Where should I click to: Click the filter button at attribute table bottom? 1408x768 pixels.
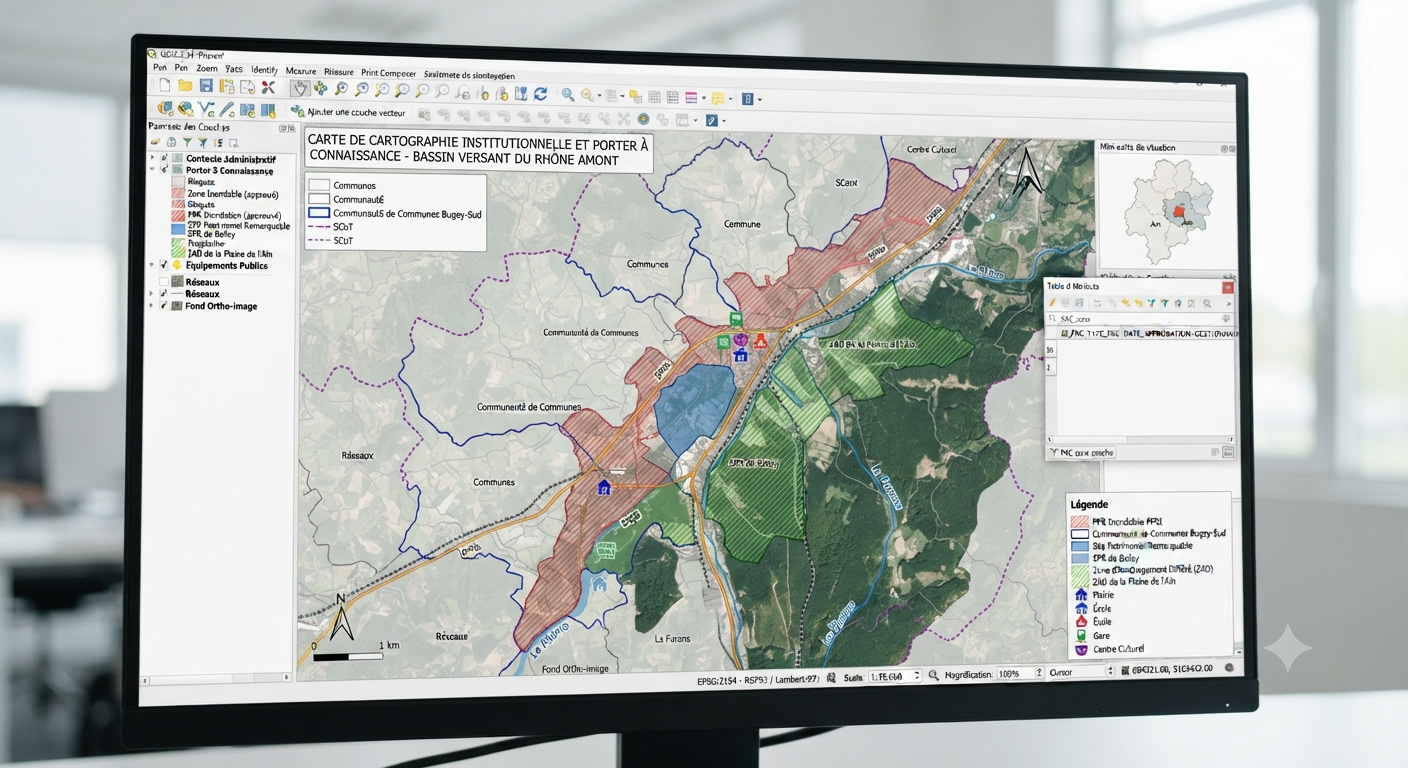[1081, 453]
